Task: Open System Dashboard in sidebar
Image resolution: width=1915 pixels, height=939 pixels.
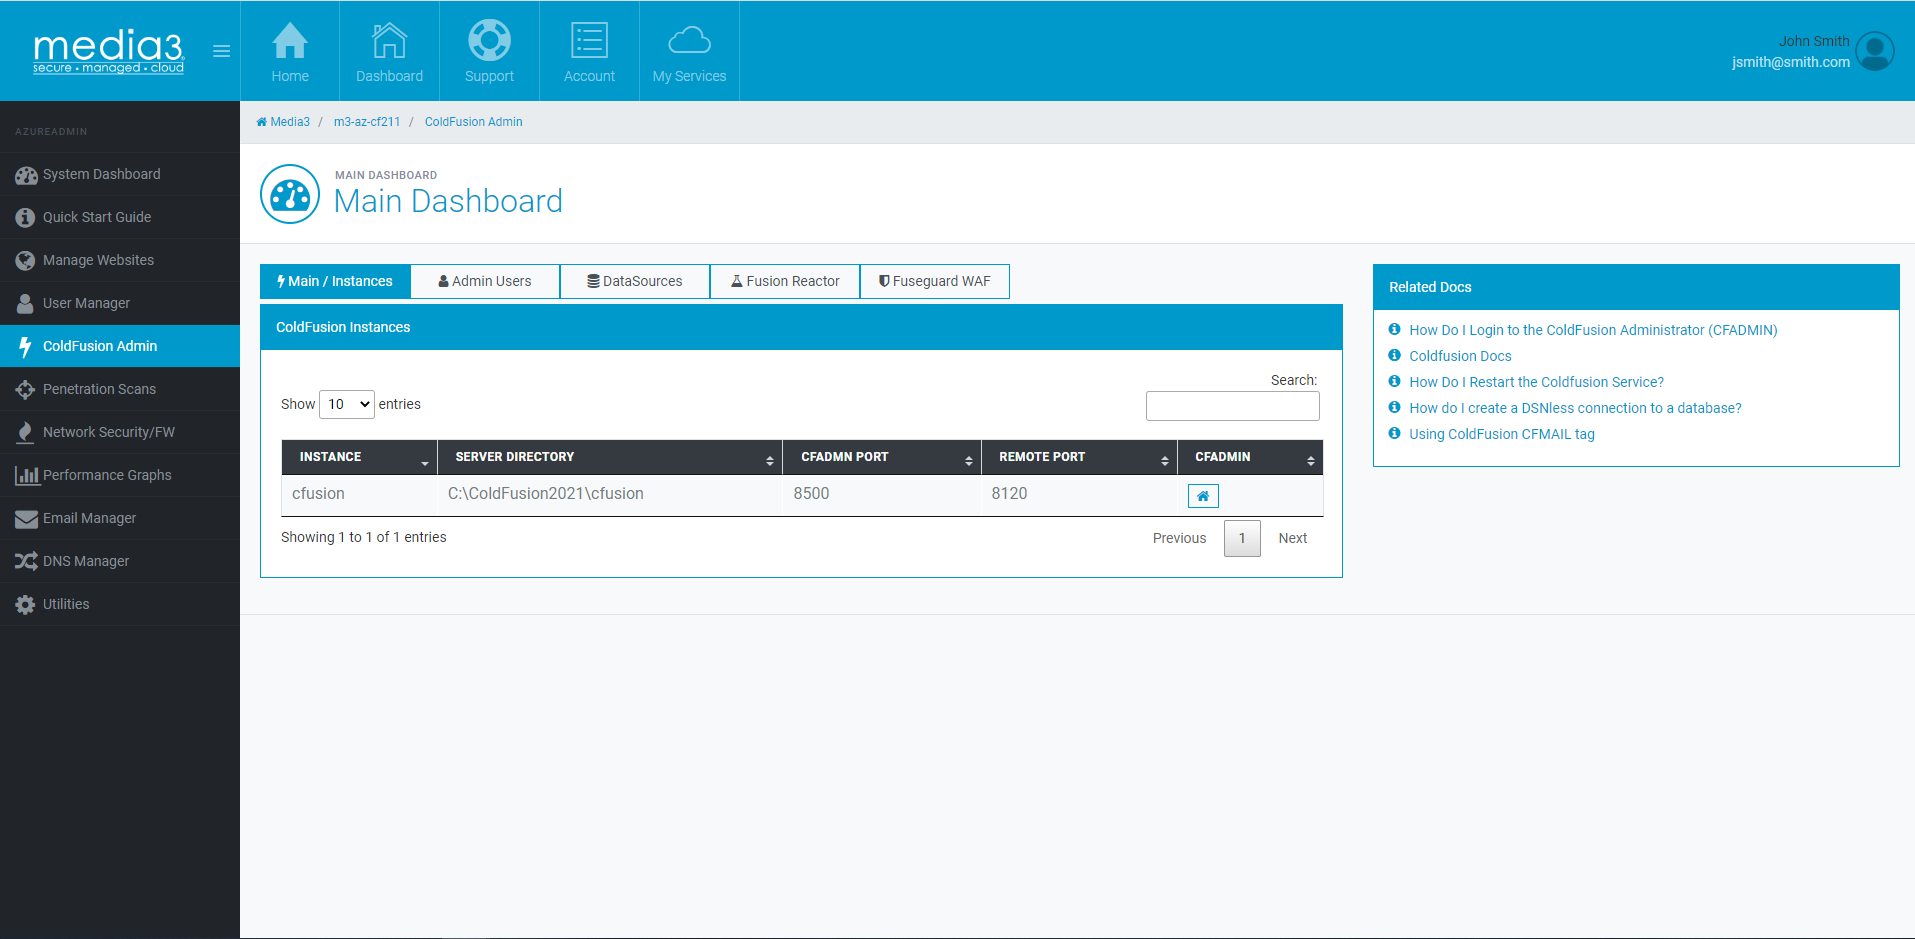Action: coord(120,174)
